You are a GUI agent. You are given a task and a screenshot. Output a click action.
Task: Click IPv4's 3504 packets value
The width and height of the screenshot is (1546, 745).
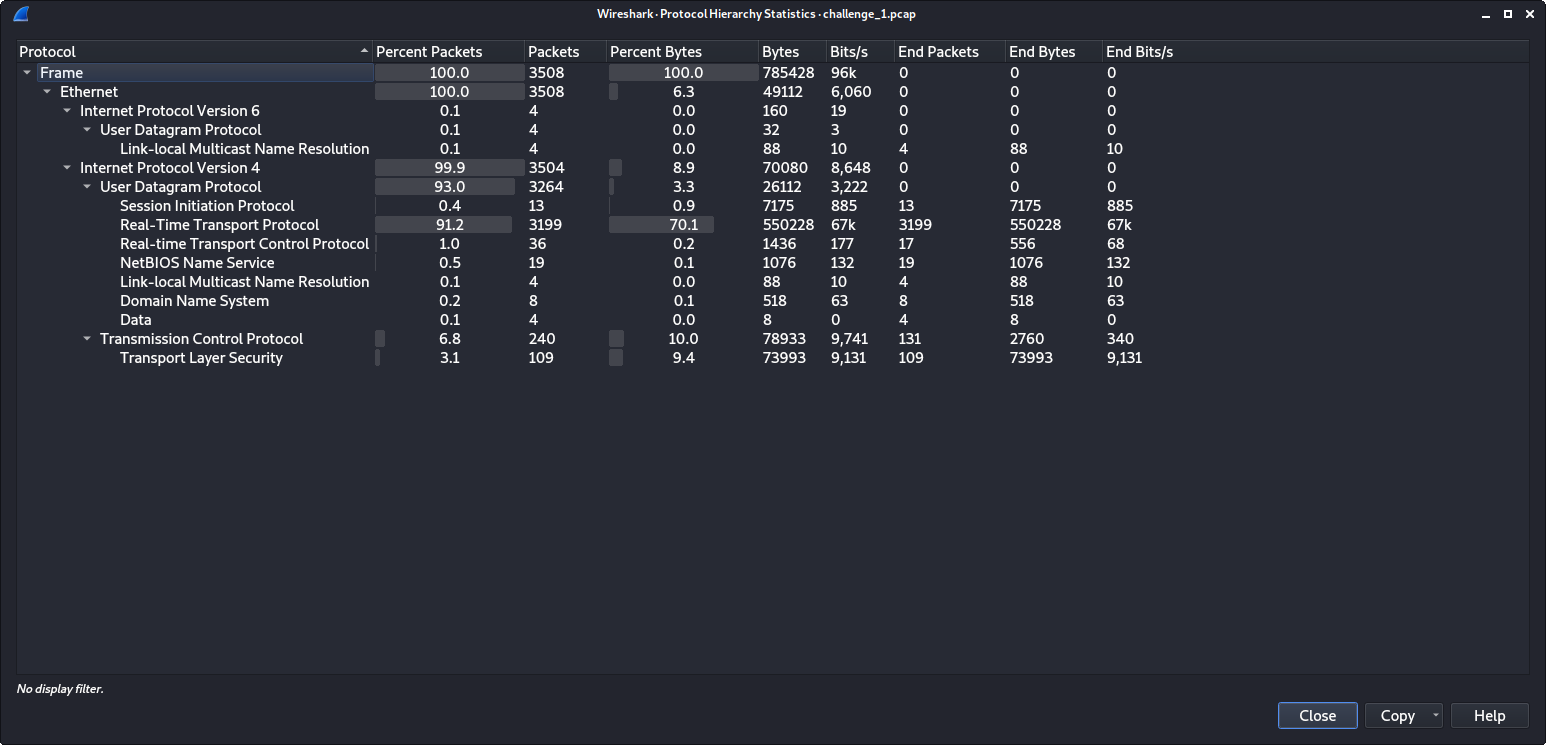click(546, 168)
